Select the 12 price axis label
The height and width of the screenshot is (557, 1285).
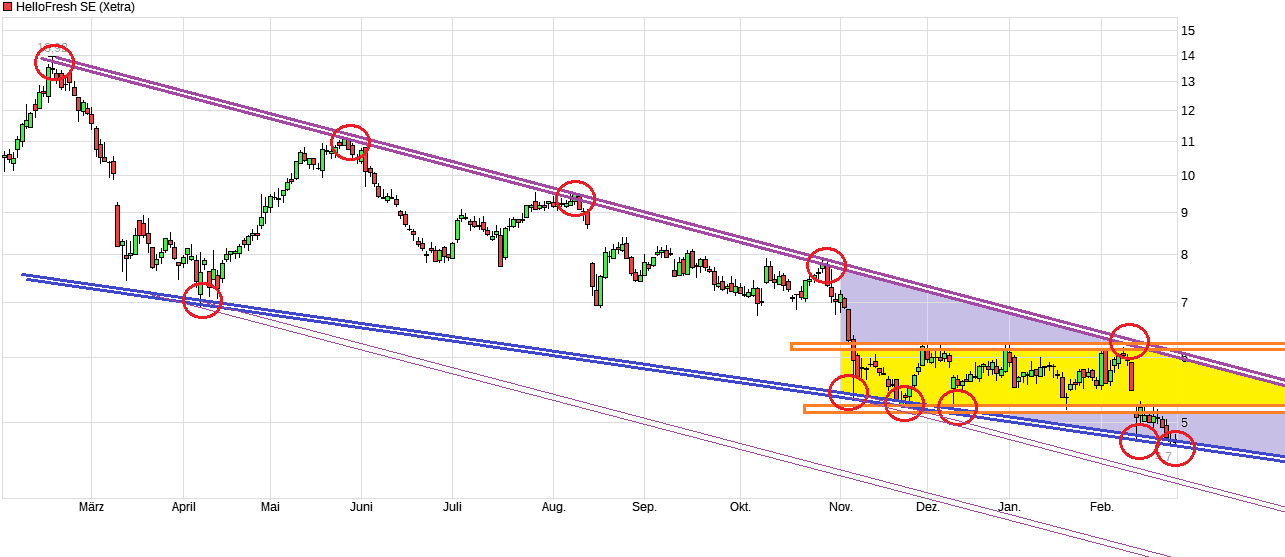click(x=1188, y=111)
